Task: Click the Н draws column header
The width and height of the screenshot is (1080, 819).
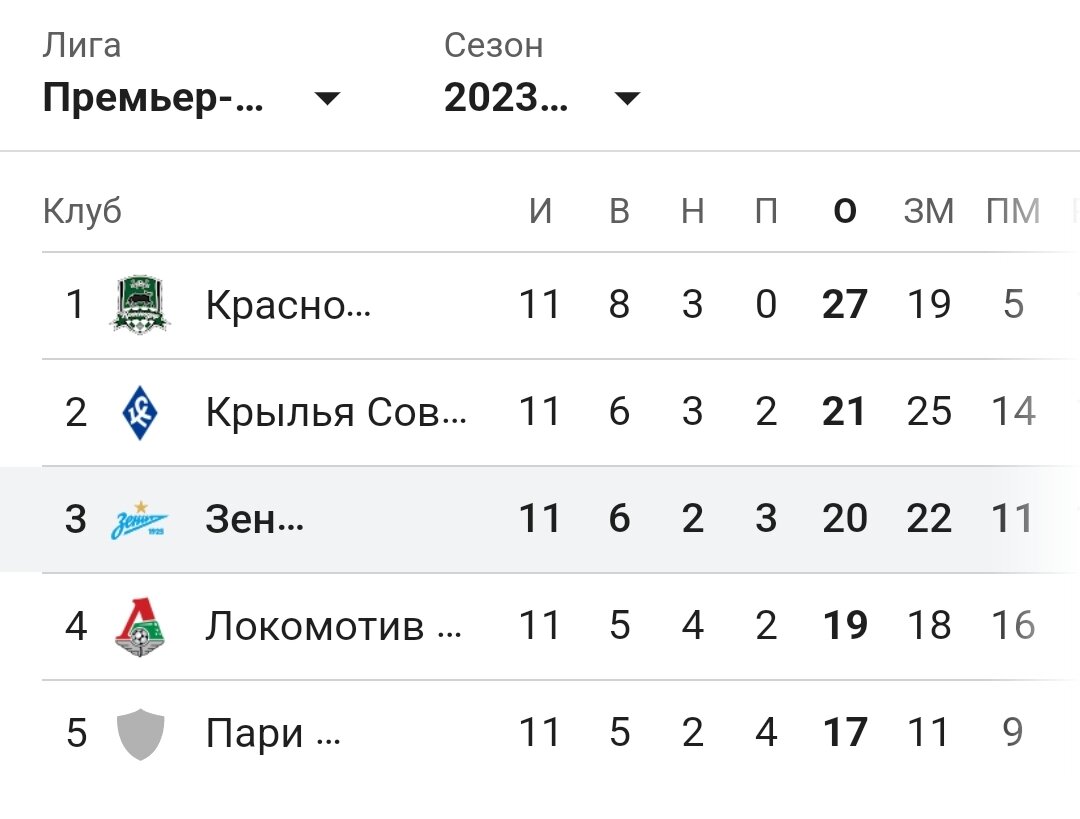Action: [693, 211]
